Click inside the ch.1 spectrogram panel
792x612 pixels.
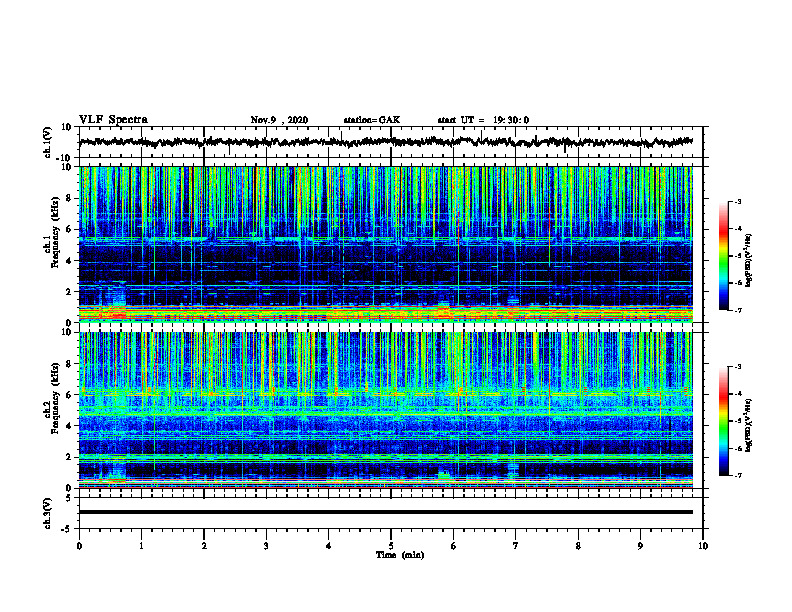click(x=386, y=244)
